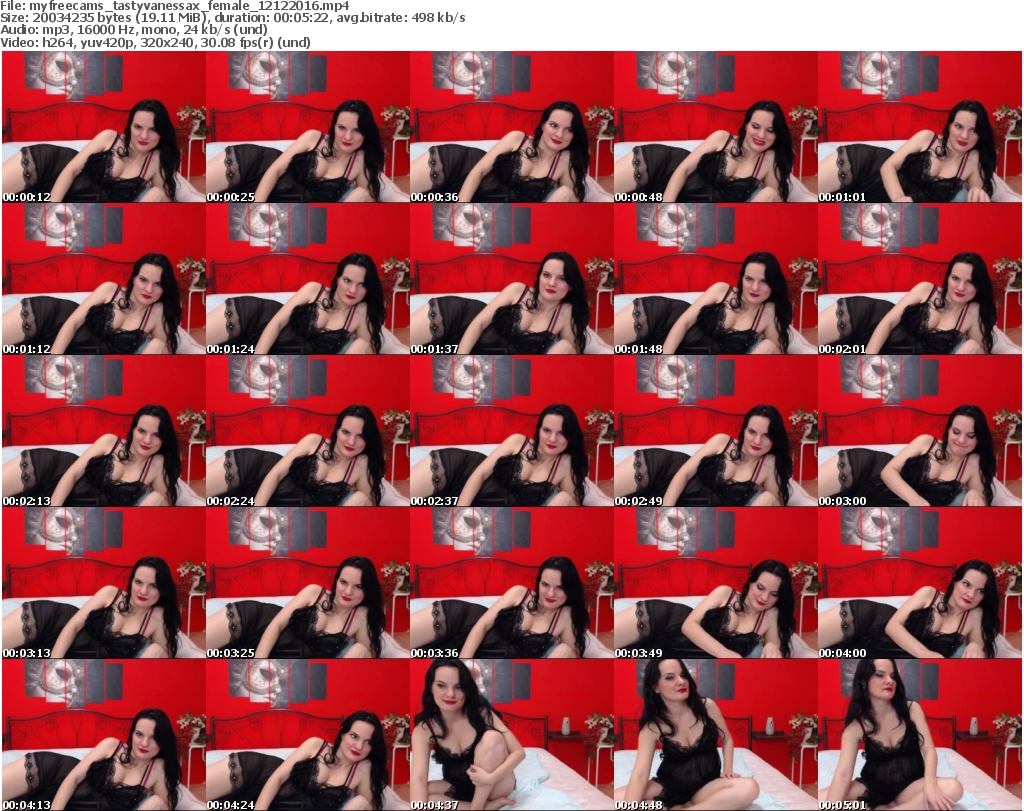The image size is (1024, 811).
Task: Open the frame stamped 00:02:01
Action: (920, 279)
